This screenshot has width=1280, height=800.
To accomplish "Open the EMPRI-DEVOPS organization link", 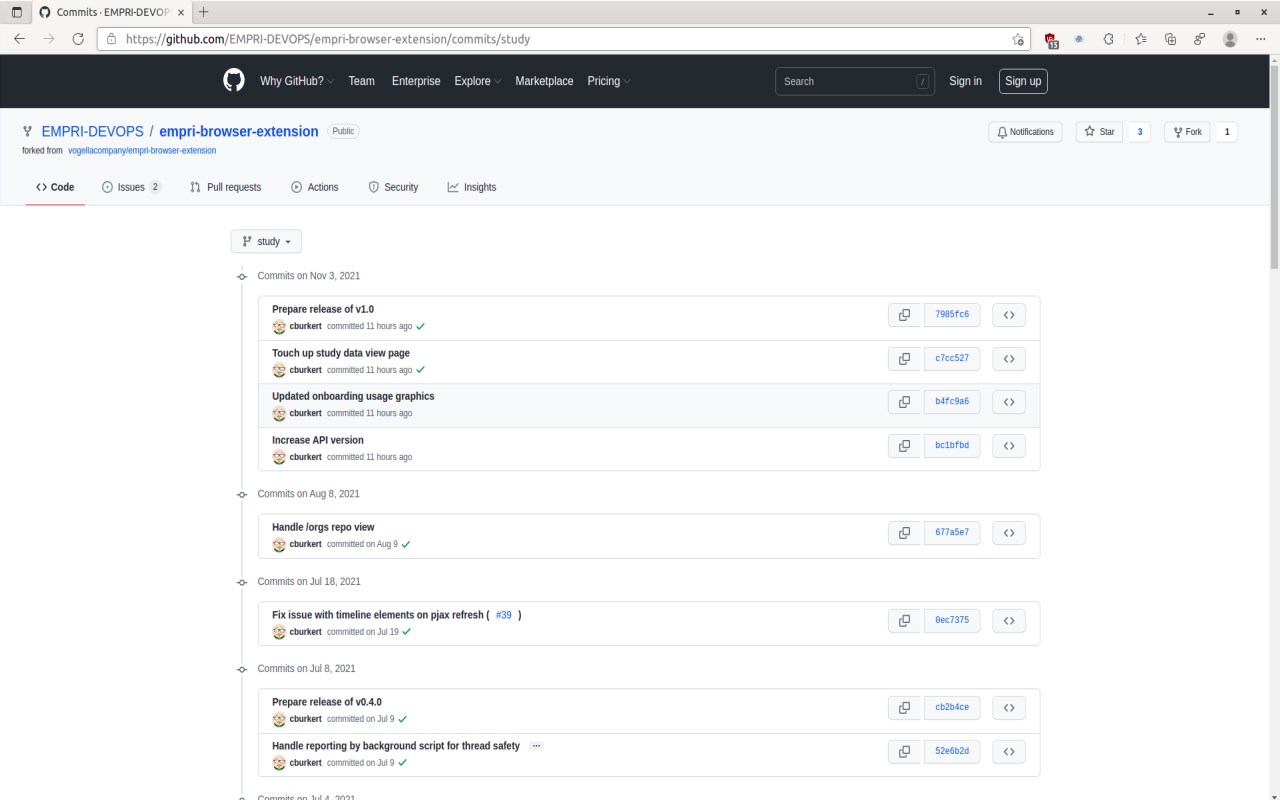I will (x=91, y=131).
